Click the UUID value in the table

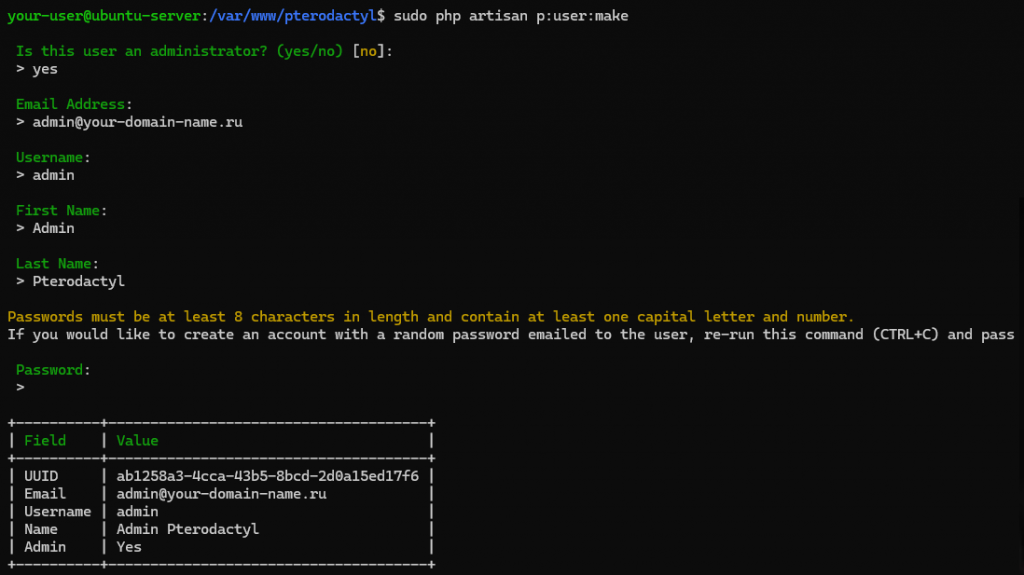267,476
